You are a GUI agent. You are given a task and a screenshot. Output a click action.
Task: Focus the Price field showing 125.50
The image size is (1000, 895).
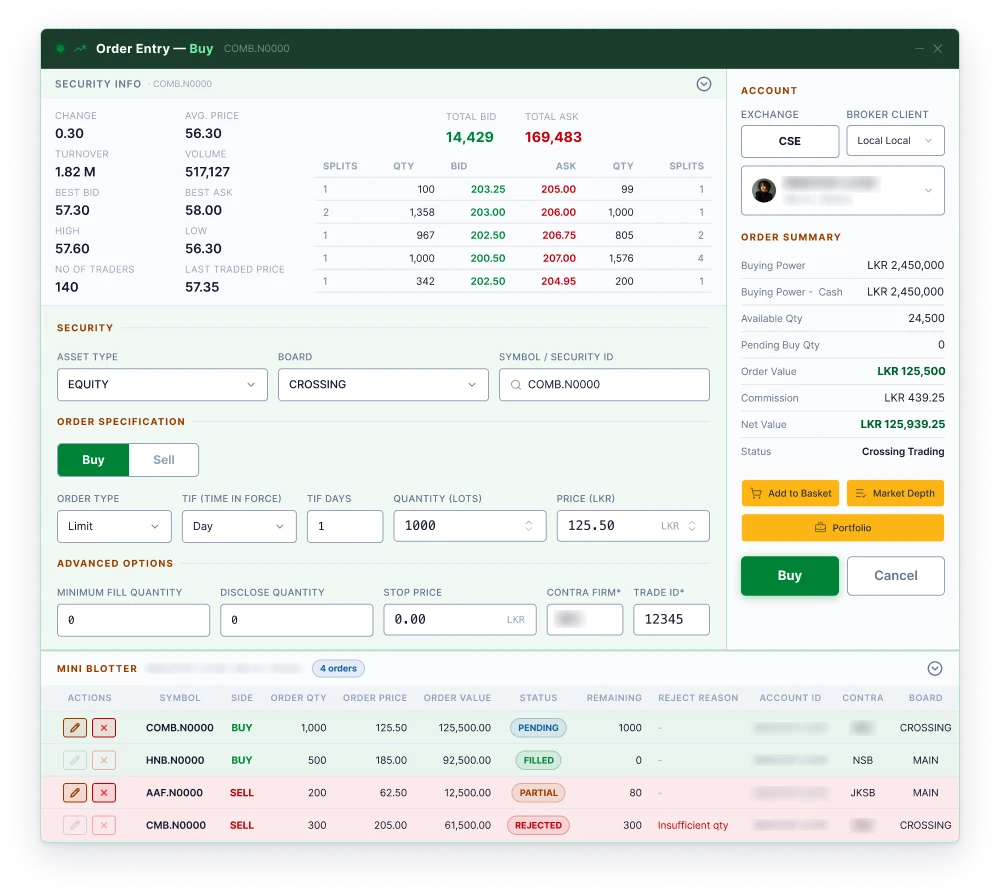633,526
